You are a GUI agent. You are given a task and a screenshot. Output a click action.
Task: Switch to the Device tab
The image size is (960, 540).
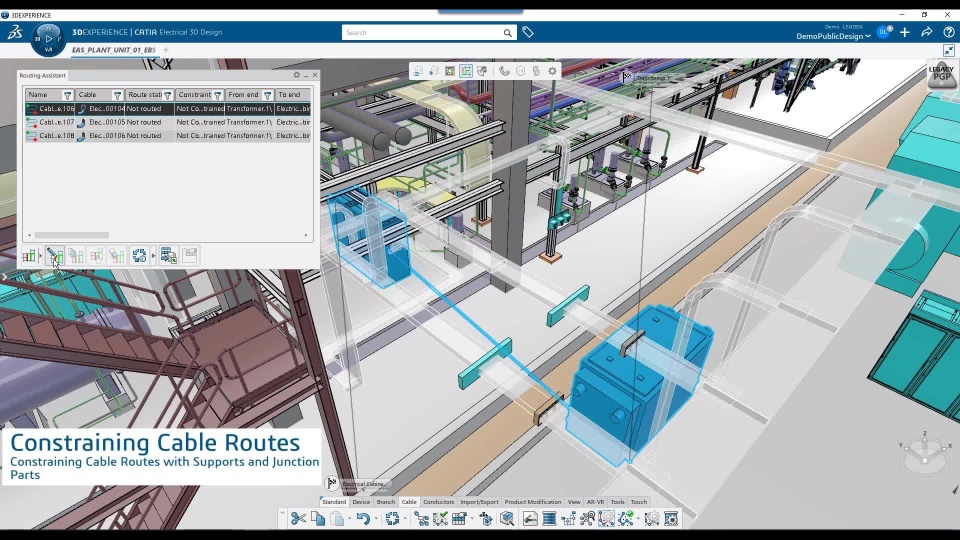pos(361,501)
